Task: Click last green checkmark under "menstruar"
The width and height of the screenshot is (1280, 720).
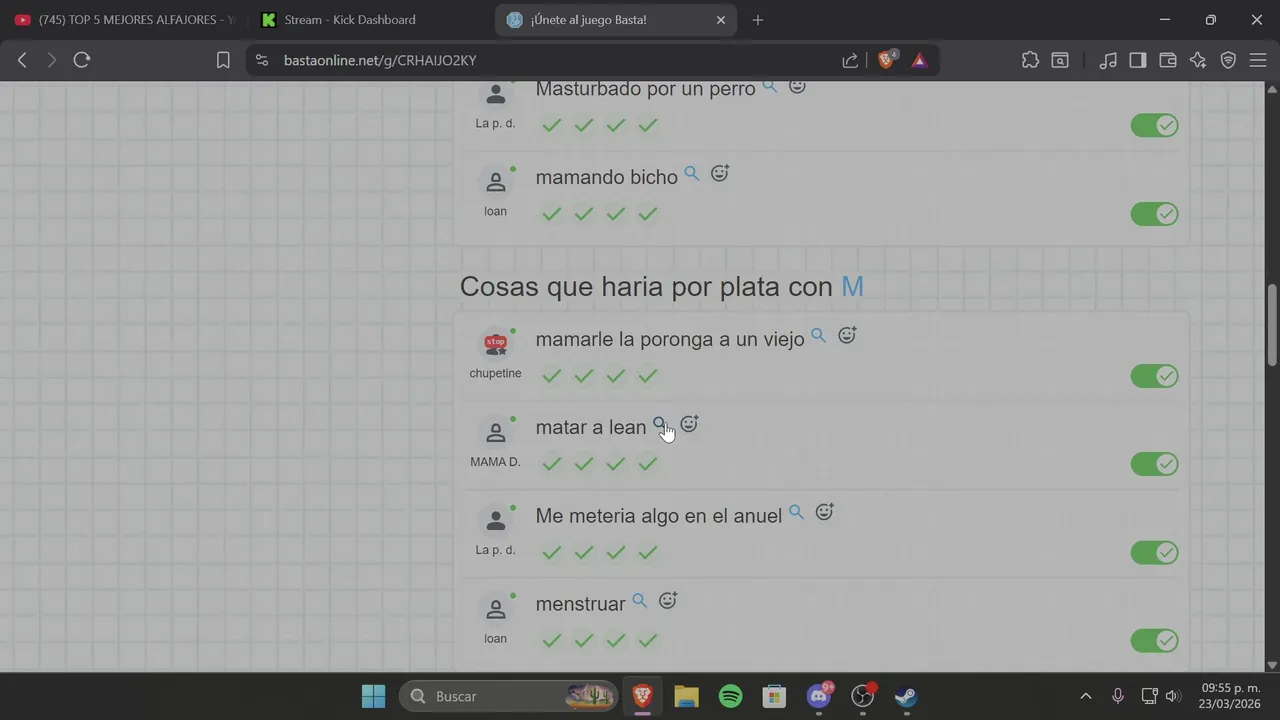Action: 648,641
